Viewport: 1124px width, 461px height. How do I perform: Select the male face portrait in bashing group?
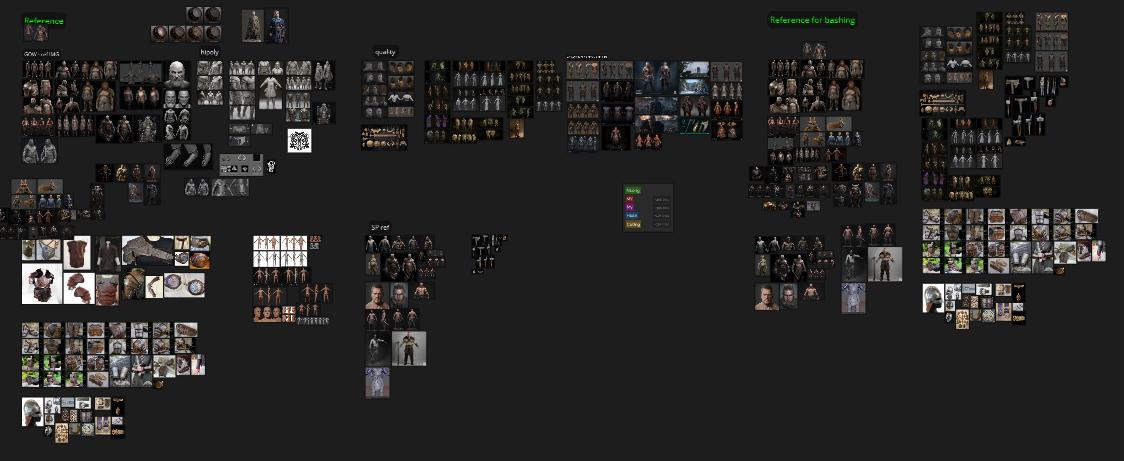coord(766,296)
